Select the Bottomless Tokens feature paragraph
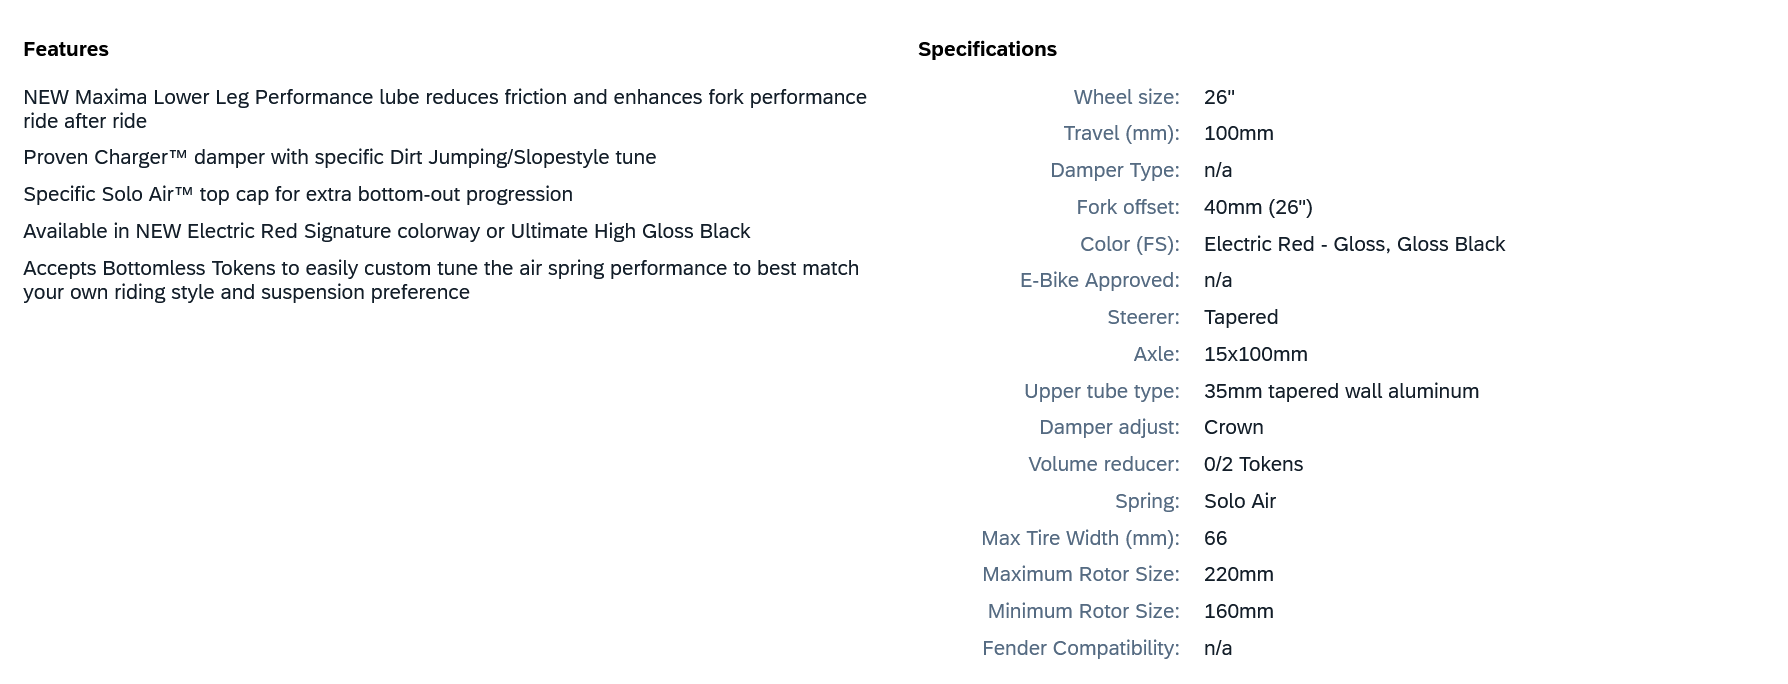The height and width of the screenshot is (684, 1788). 440,280
